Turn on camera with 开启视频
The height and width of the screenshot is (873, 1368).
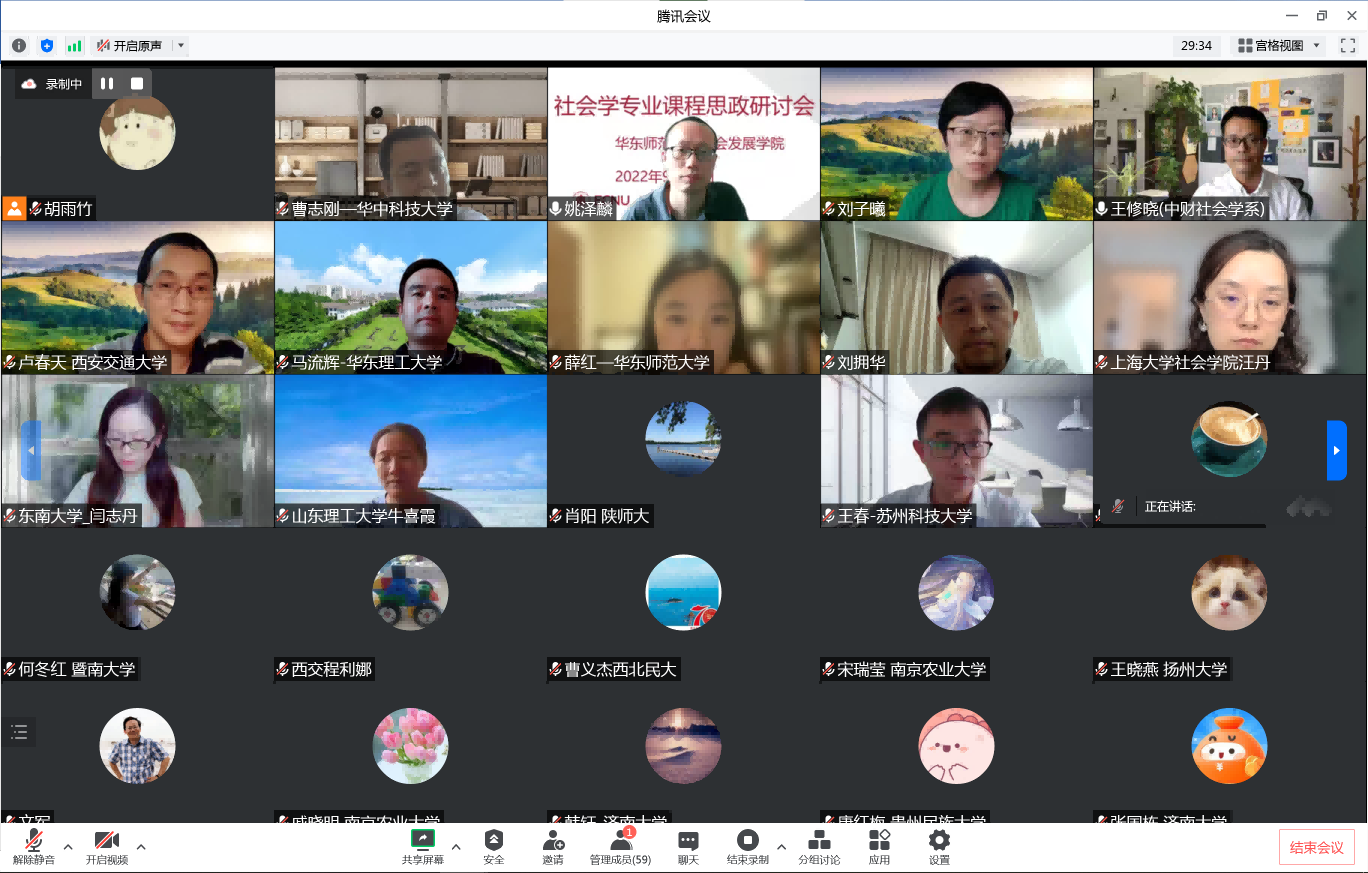[107, 846]
